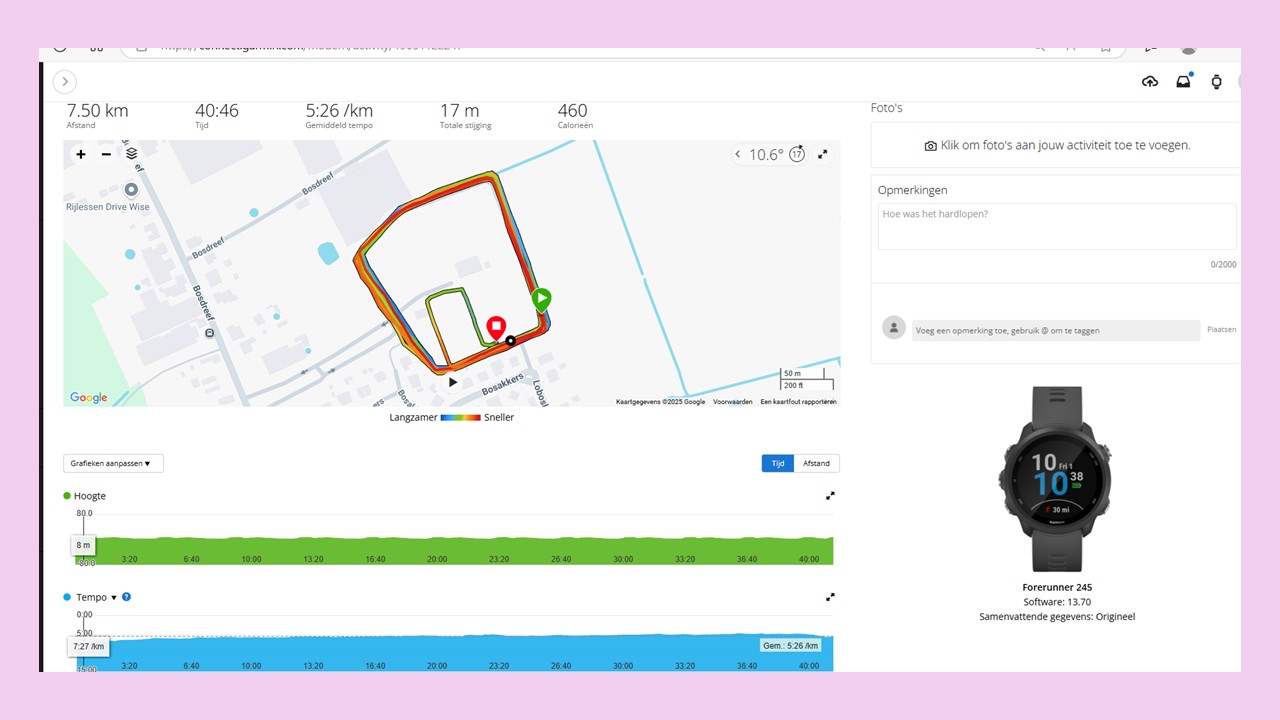Play the route animation on map

453,382
